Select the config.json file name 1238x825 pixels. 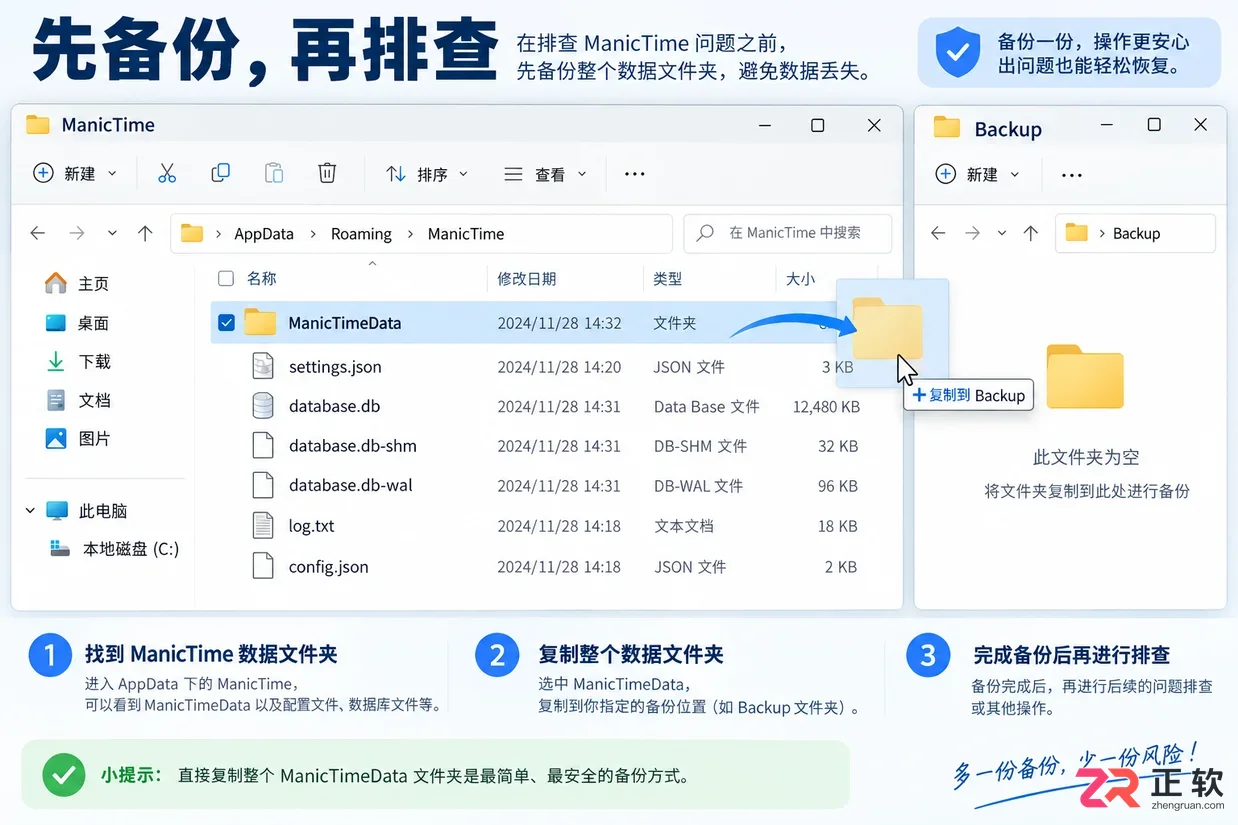(x=329, y=567)
